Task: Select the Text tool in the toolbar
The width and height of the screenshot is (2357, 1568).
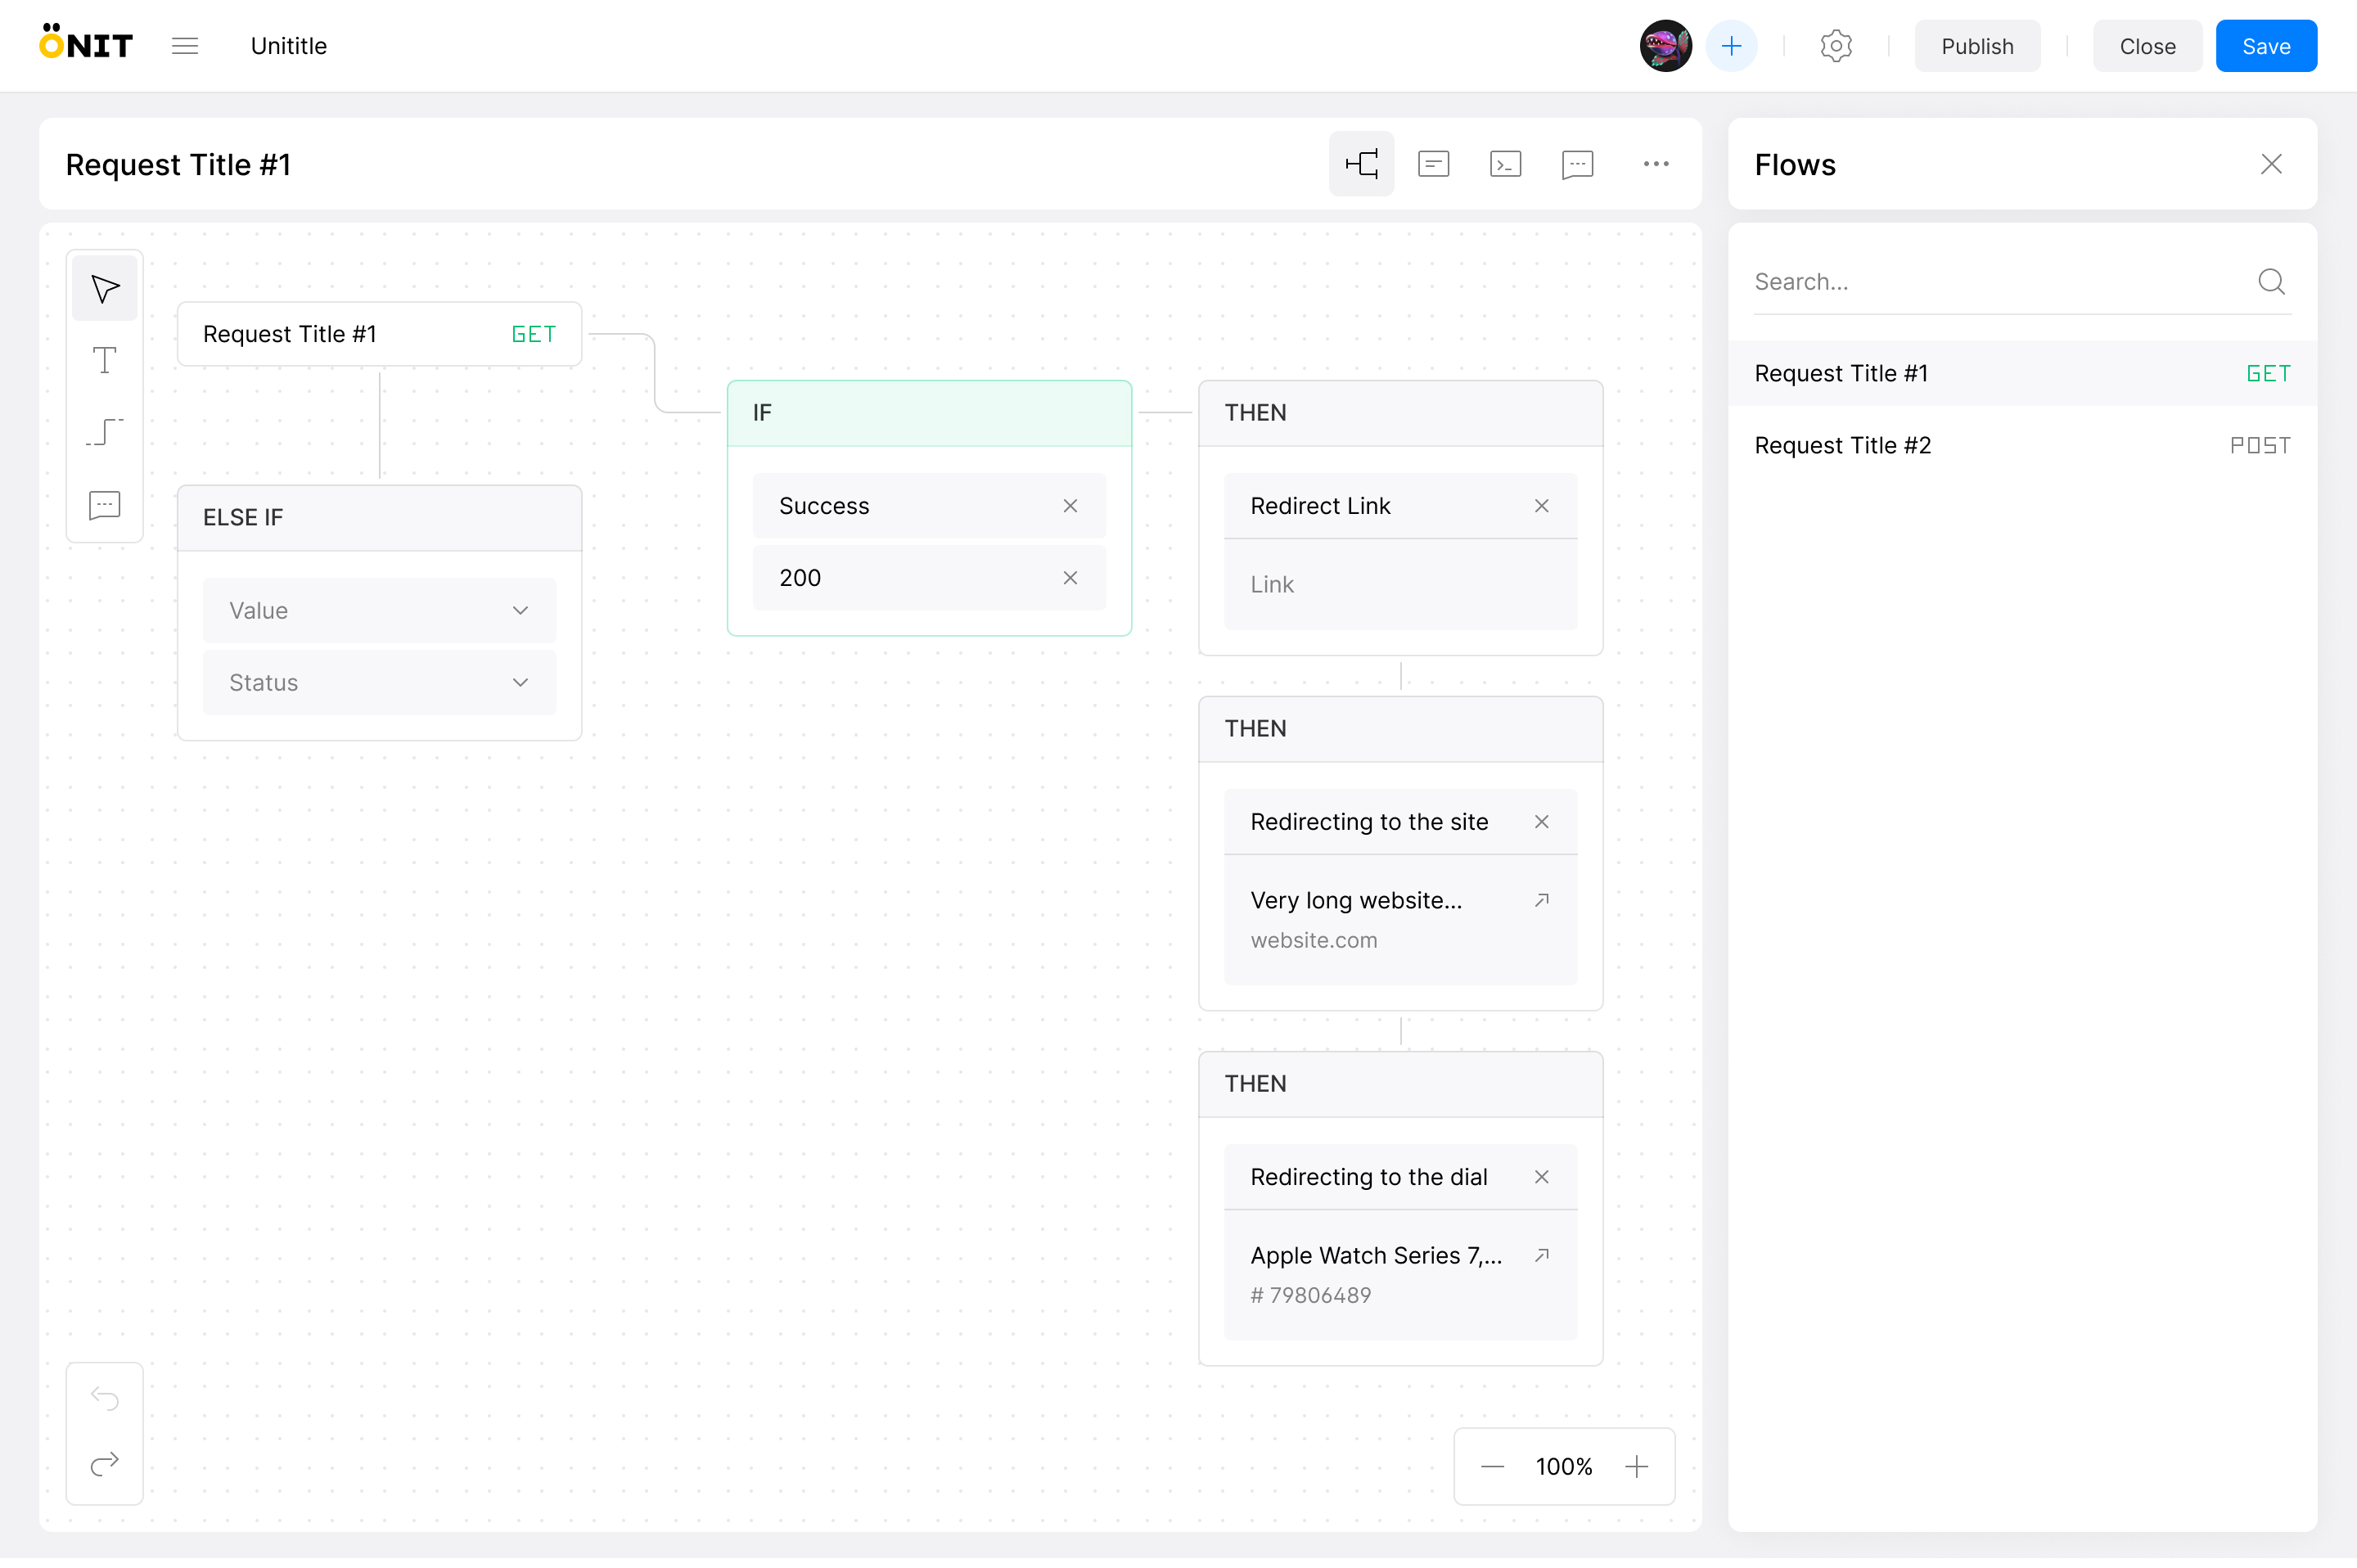Action: [x=104, y=360]
